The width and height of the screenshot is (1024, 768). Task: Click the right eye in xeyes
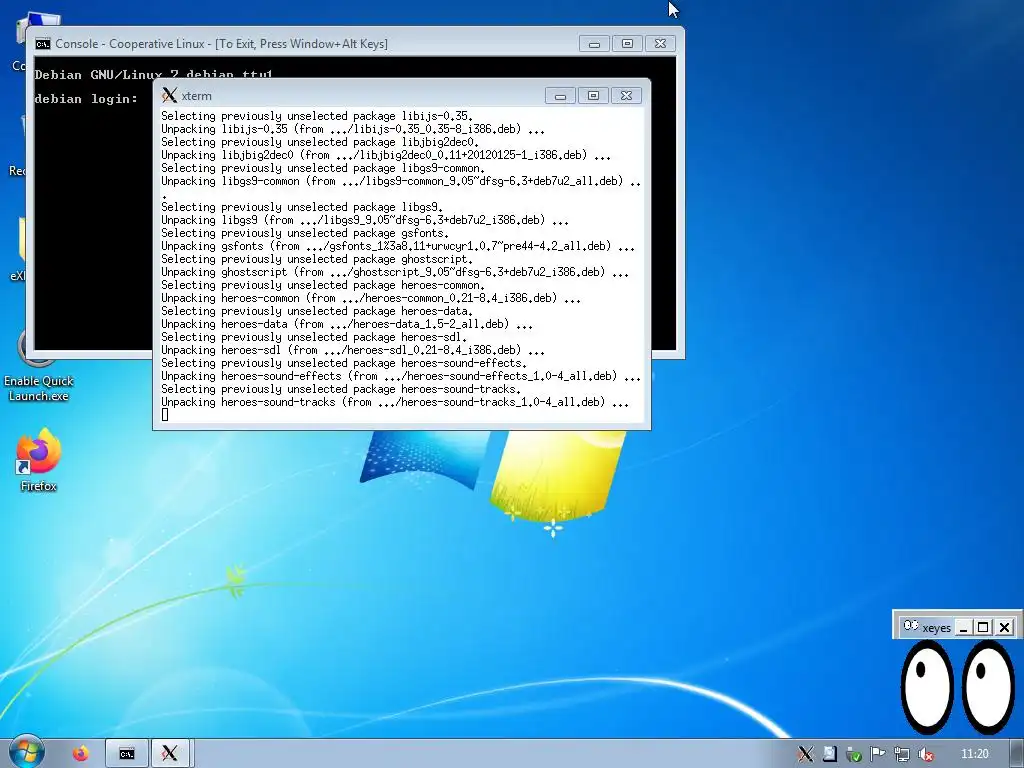tap(988, 686)
